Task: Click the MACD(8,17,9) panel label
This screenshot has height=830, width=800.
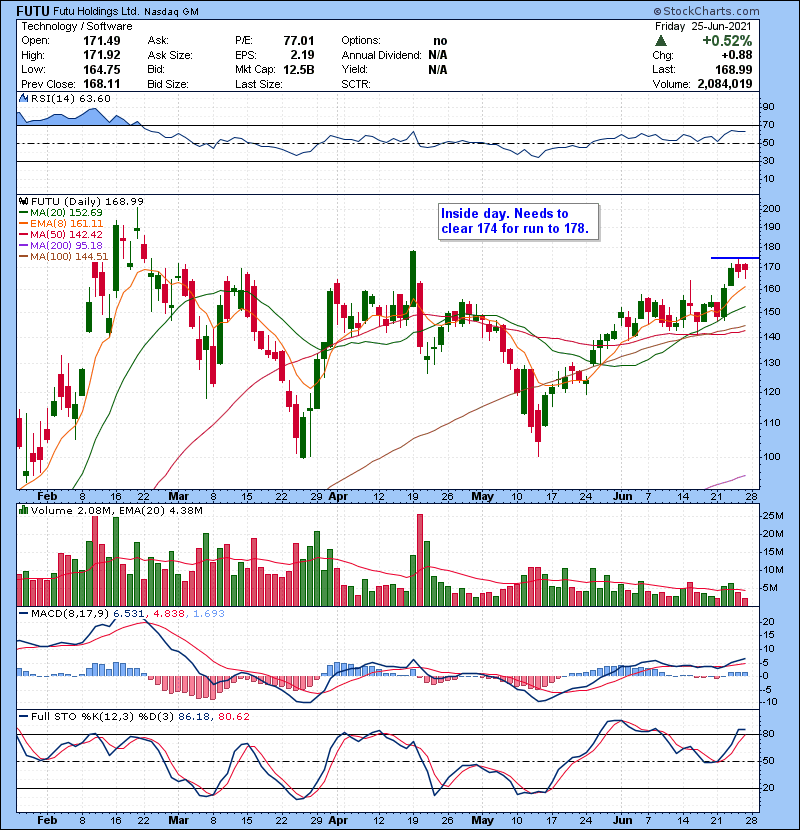Action: pyautogui.click(x=70, y=614)
